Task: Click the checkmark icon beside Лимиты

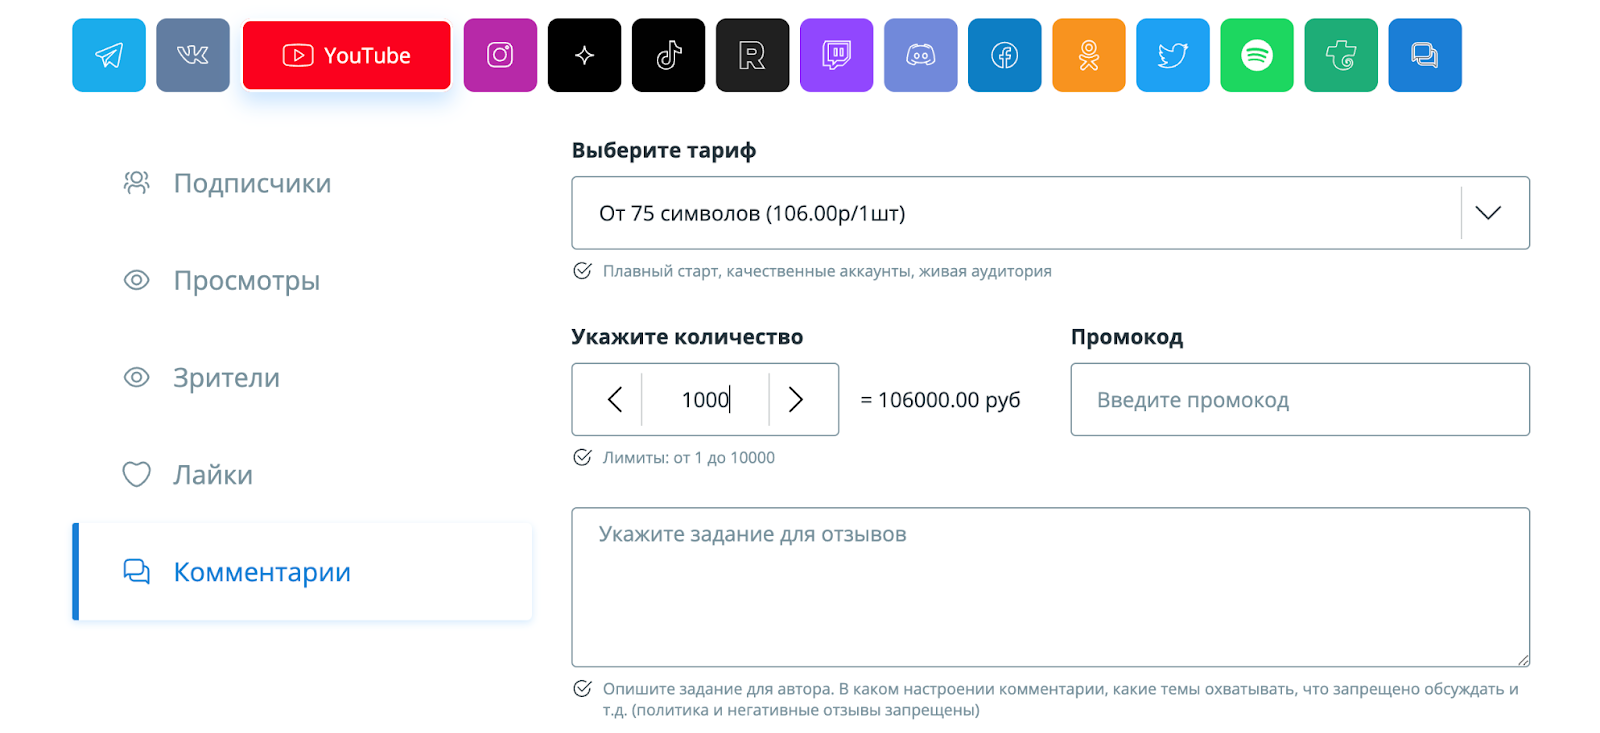Action: pos(582,457)
